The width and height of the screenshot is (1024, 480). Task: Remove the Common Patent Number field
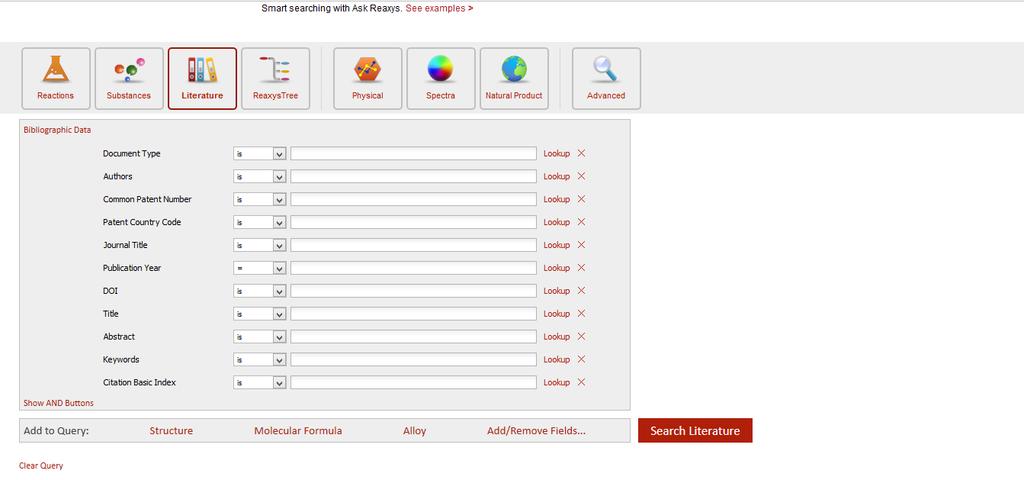[581, 199]
